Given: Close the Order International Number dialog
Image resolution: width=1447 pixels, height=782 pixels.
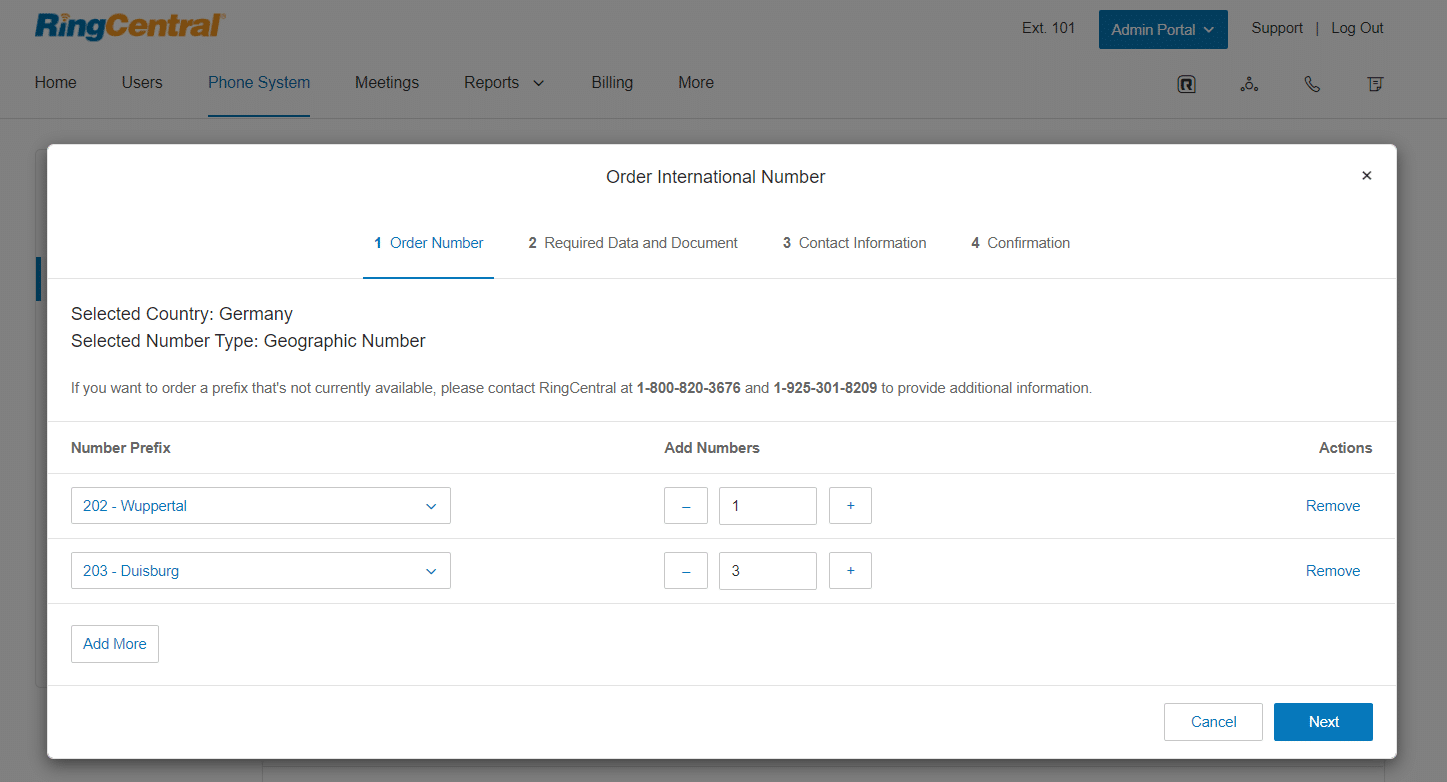Looking at the screenshot, I should click(x=1366, y=176).
